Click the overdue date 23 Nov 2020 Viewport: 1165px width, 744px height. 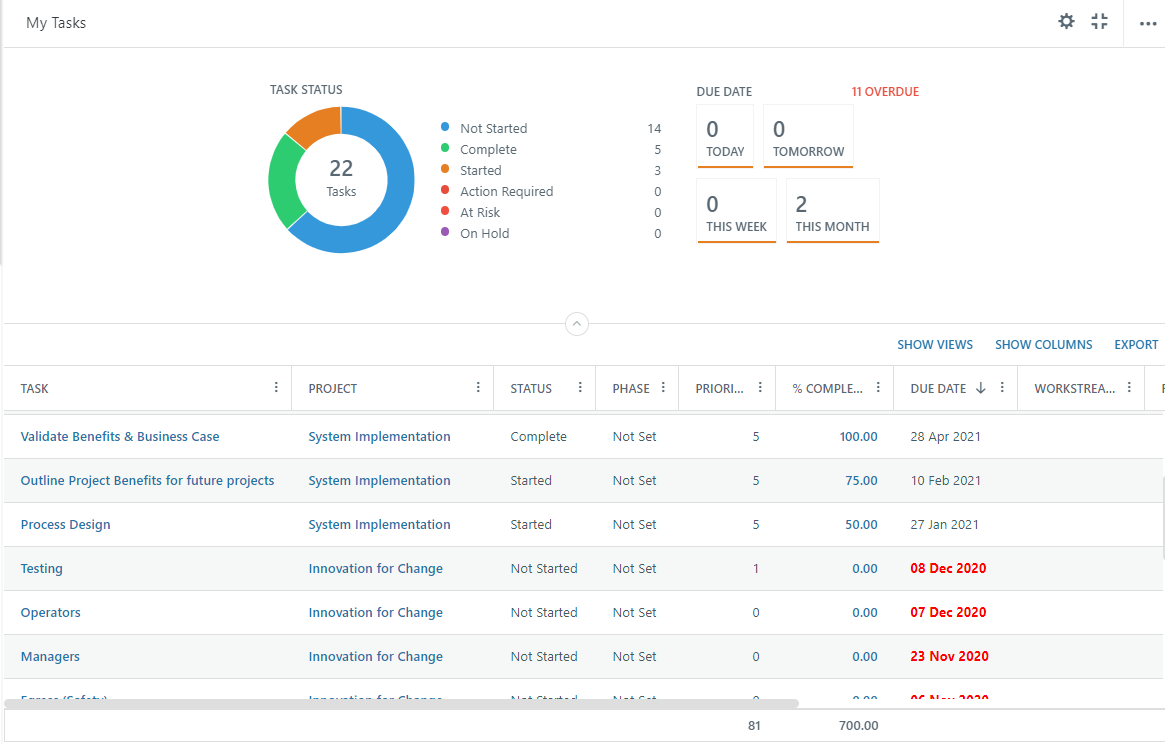[x=950, y=656]
